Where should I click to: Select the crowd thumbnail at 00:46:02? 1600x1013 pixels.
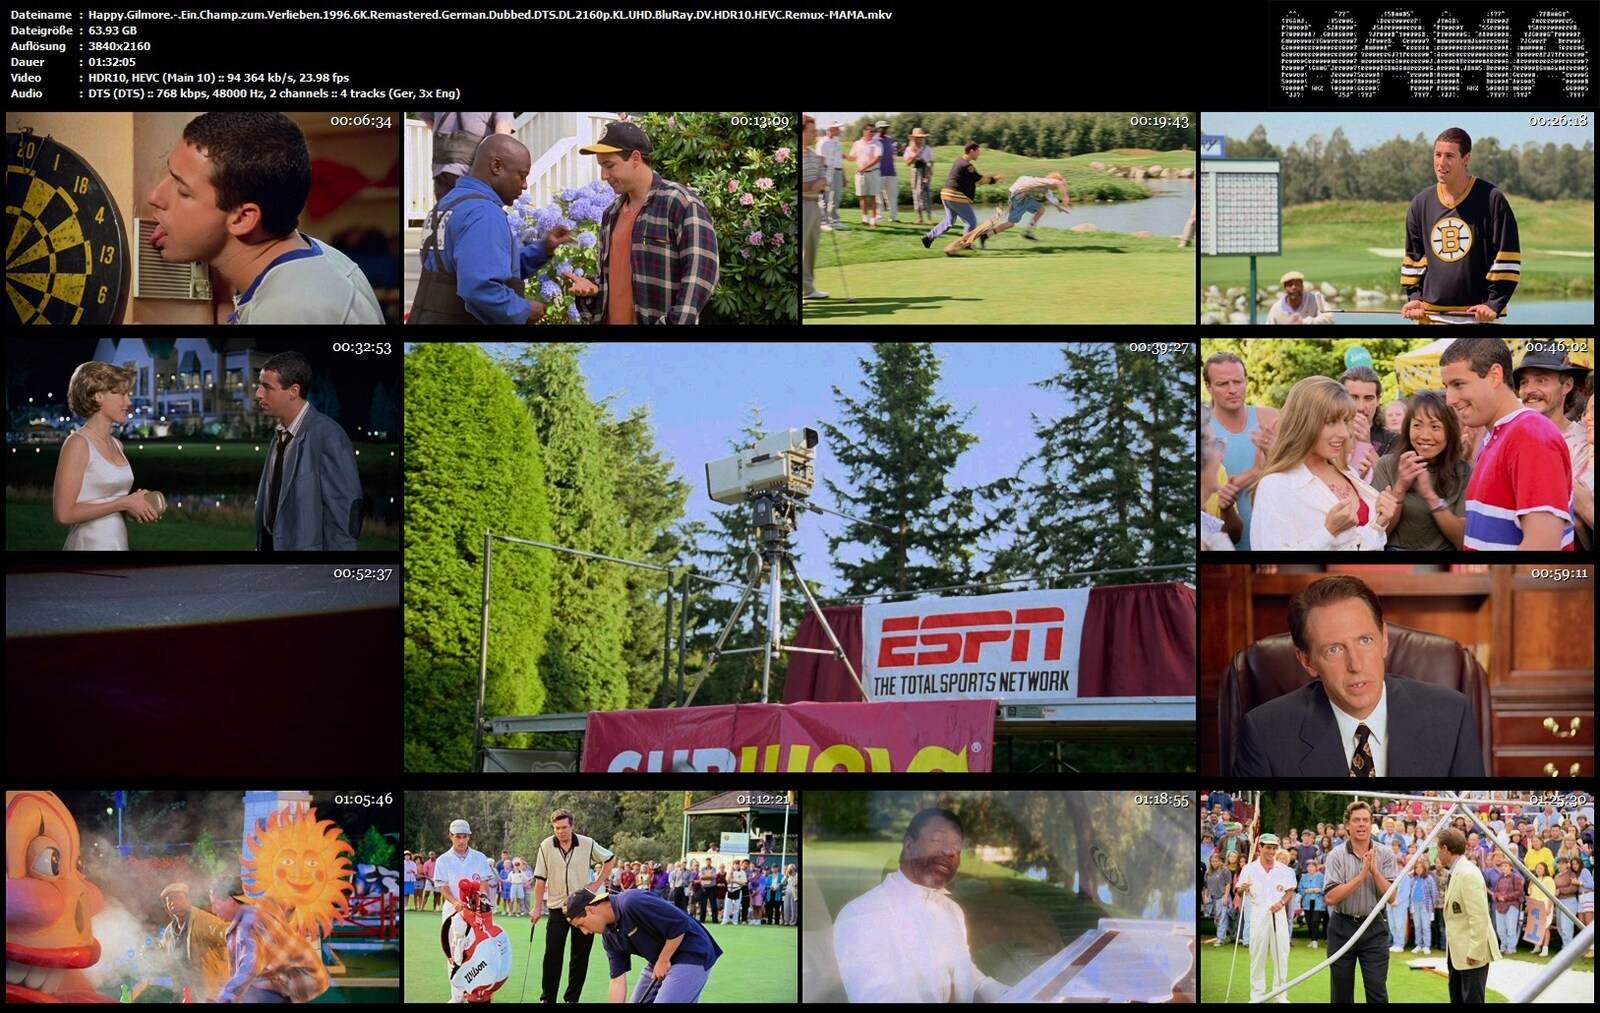[1397, 444]
